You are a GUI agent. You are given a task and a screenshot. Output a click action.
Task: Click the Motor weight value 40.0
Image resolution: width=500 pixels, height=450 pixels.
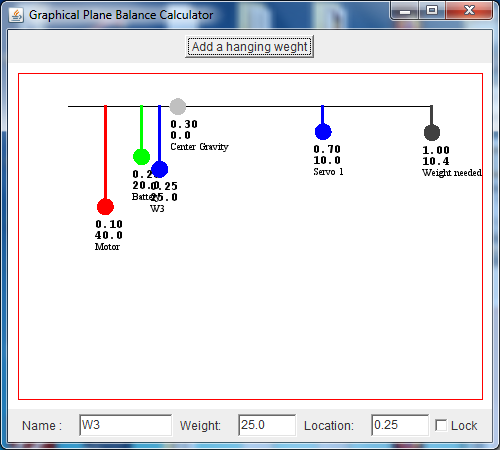click(109, 235)
